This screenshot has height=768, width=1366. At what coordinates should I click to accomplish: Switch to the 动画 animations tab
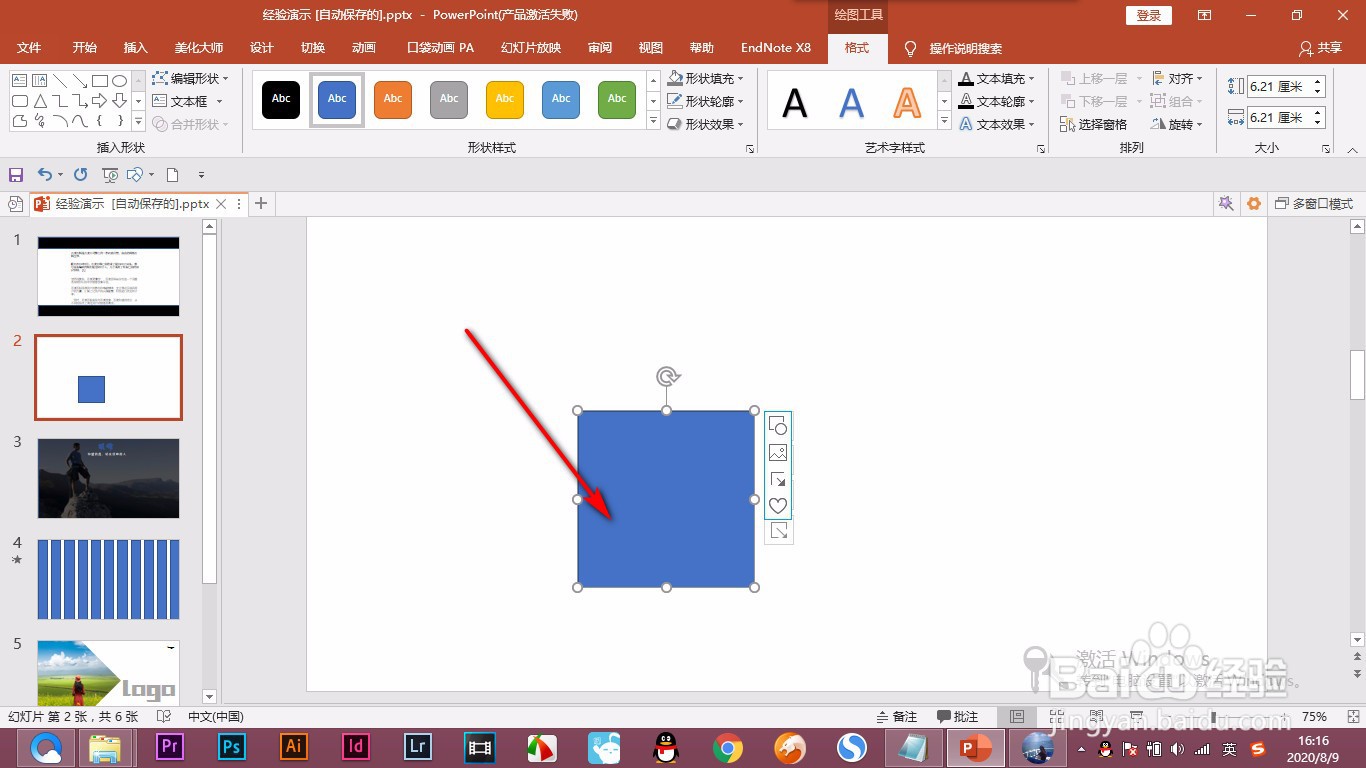[x=364, y=48]
